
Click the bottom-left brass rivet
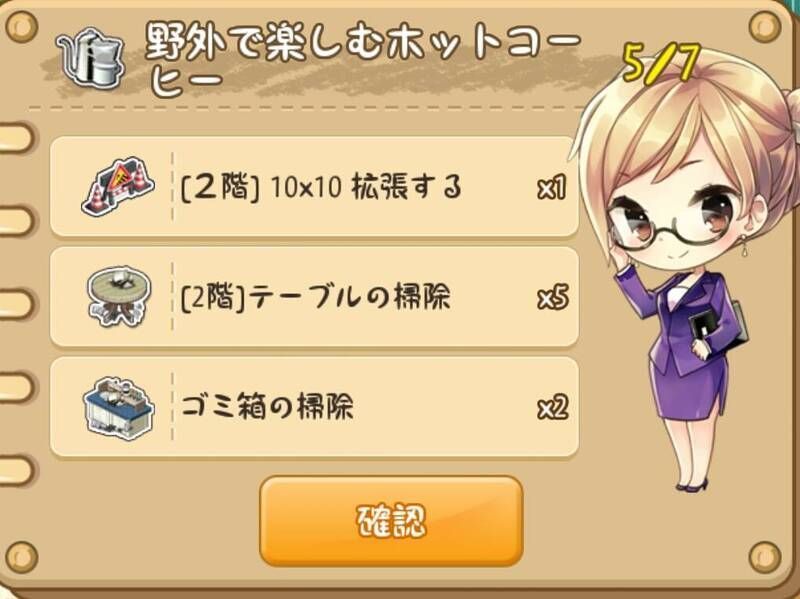[x=21, y=557]
